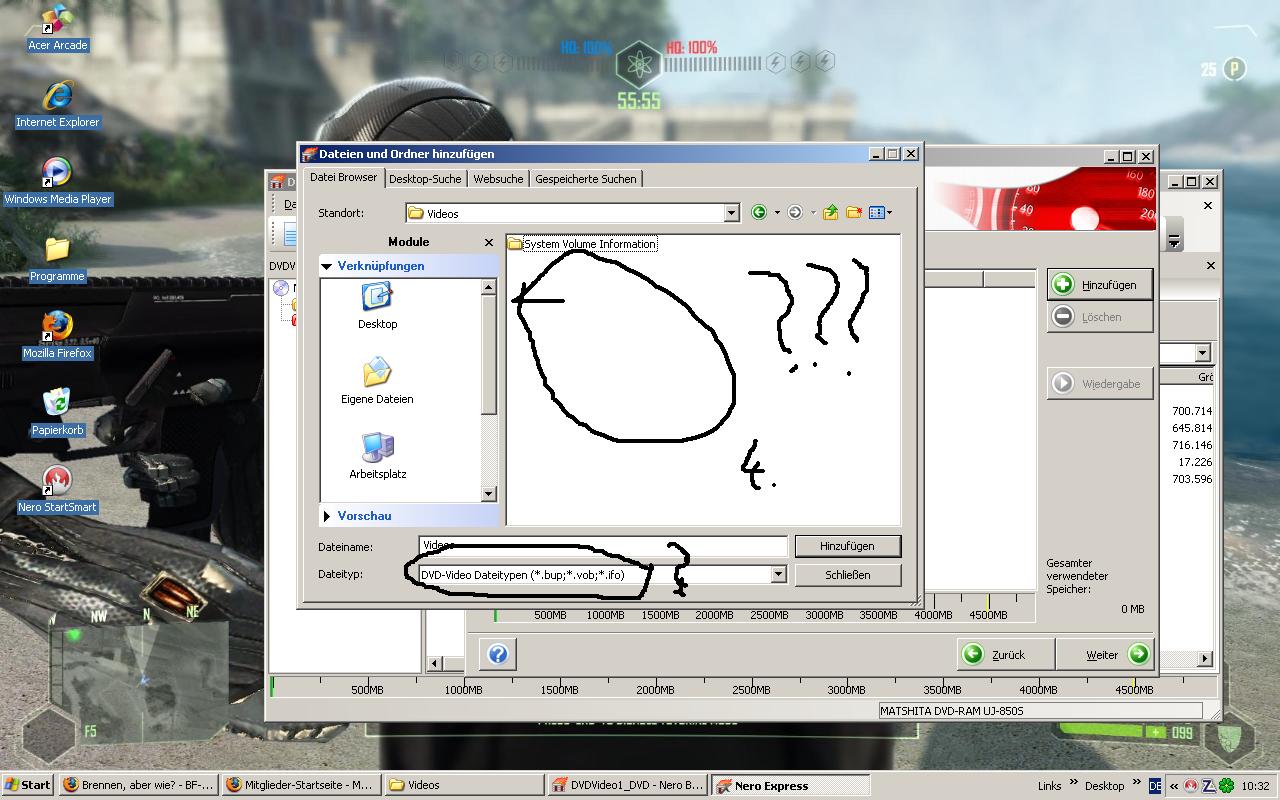Image resolution: width=1280 pixels, height=800 pixels.
Task: Expand the Vorschau section
Action: click(x=327, y=516)
